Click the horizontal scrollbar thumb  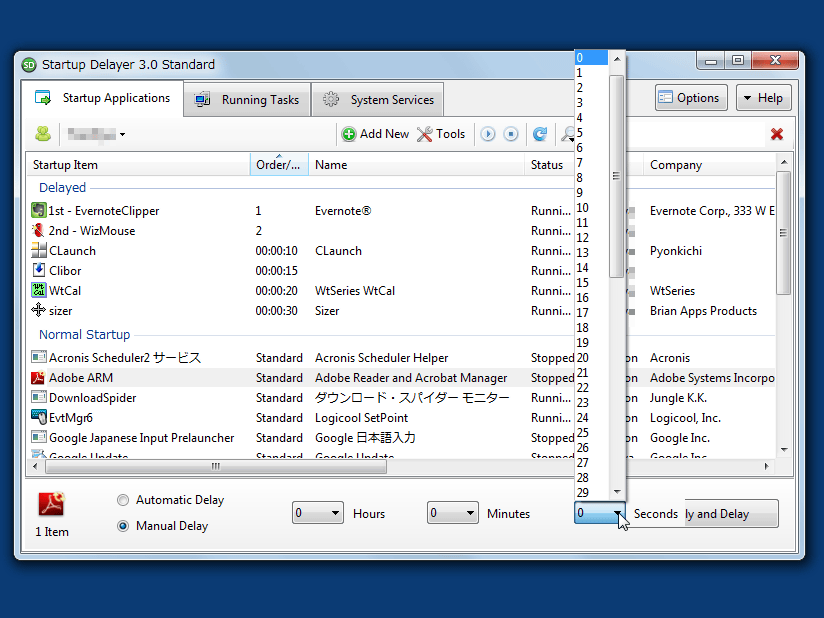pos(216,466)
